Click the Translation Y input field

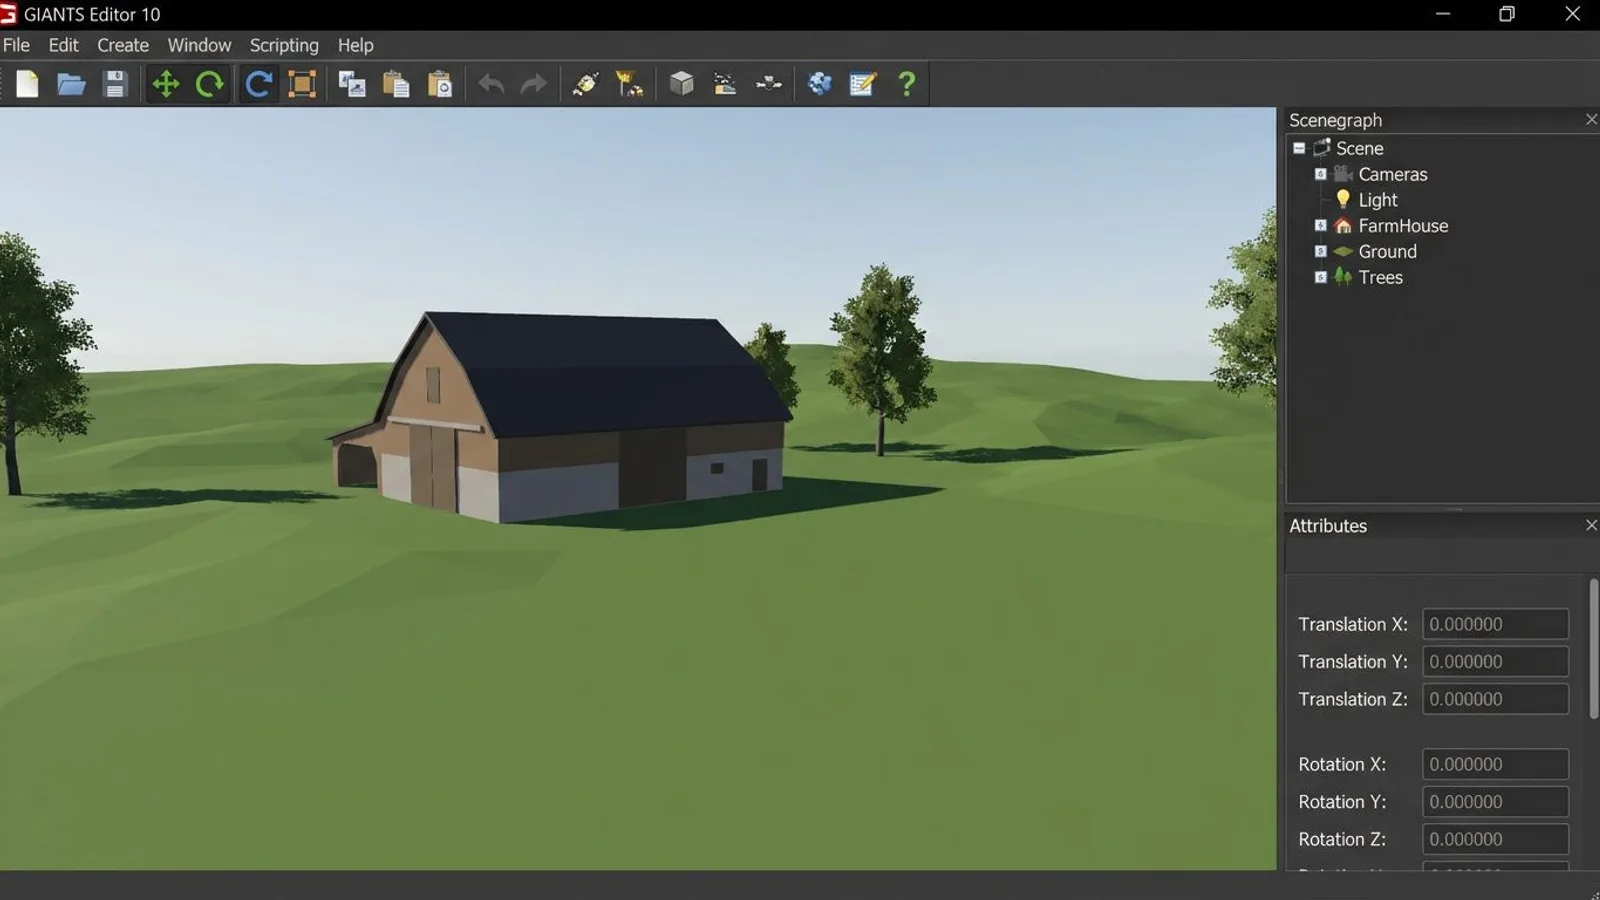click(1495, 661)
